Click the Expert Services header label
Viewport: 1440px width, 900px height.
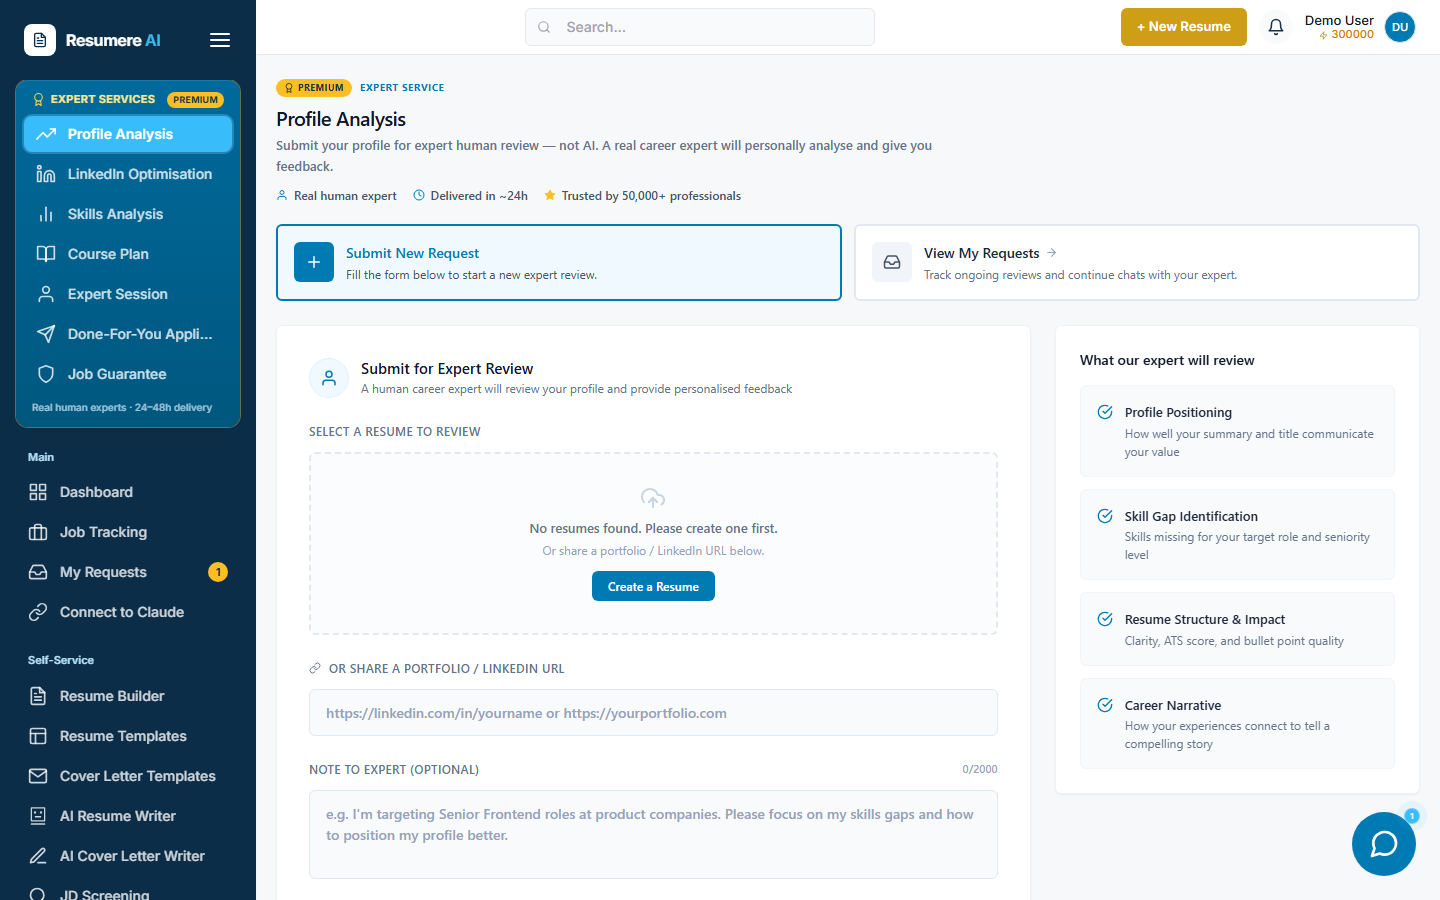[x=103, y=99]
